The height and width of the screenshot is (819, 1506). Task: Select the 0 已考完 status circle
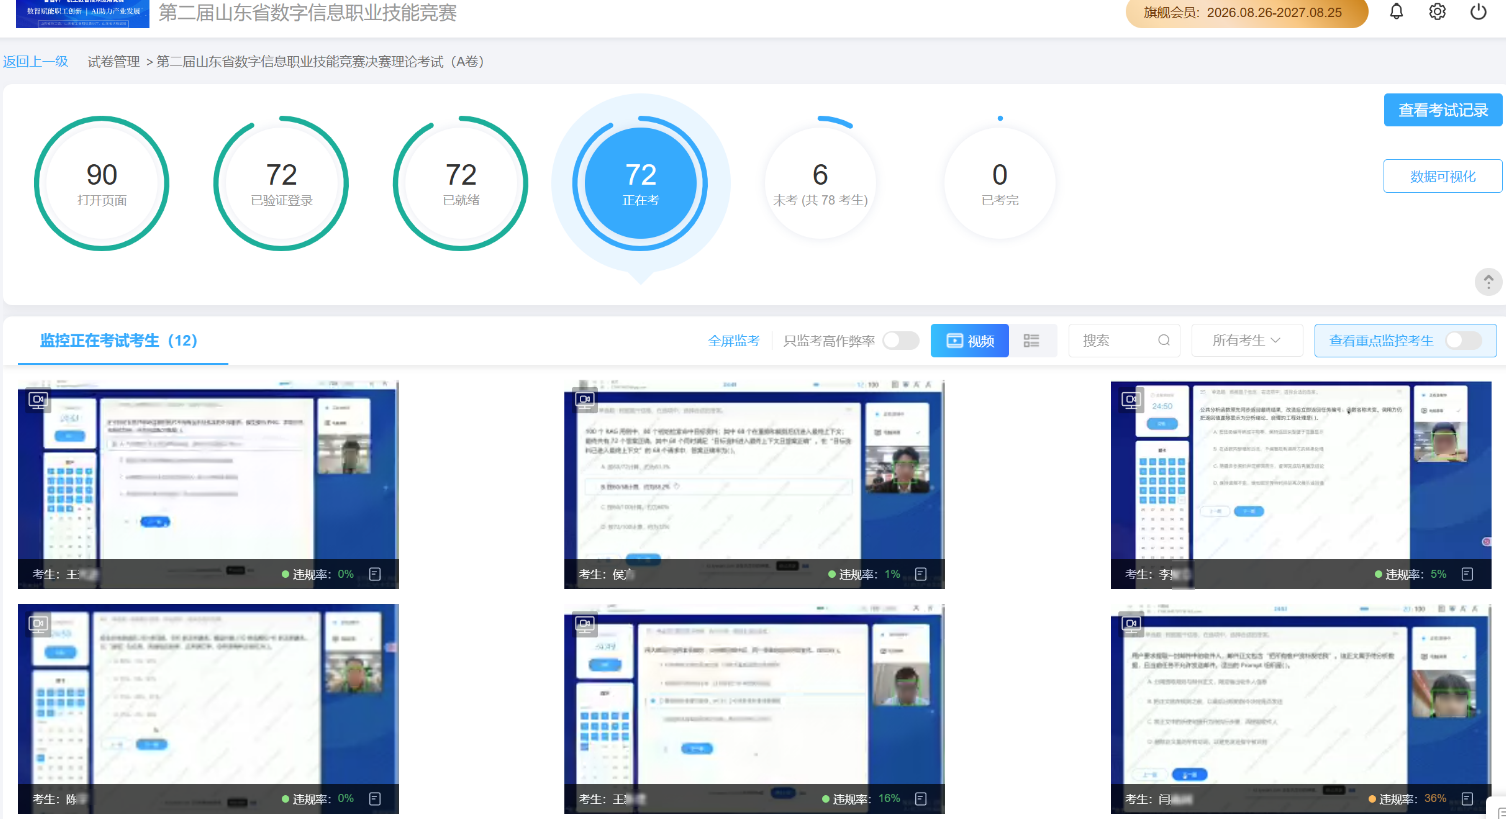[x=1000, y=183]
